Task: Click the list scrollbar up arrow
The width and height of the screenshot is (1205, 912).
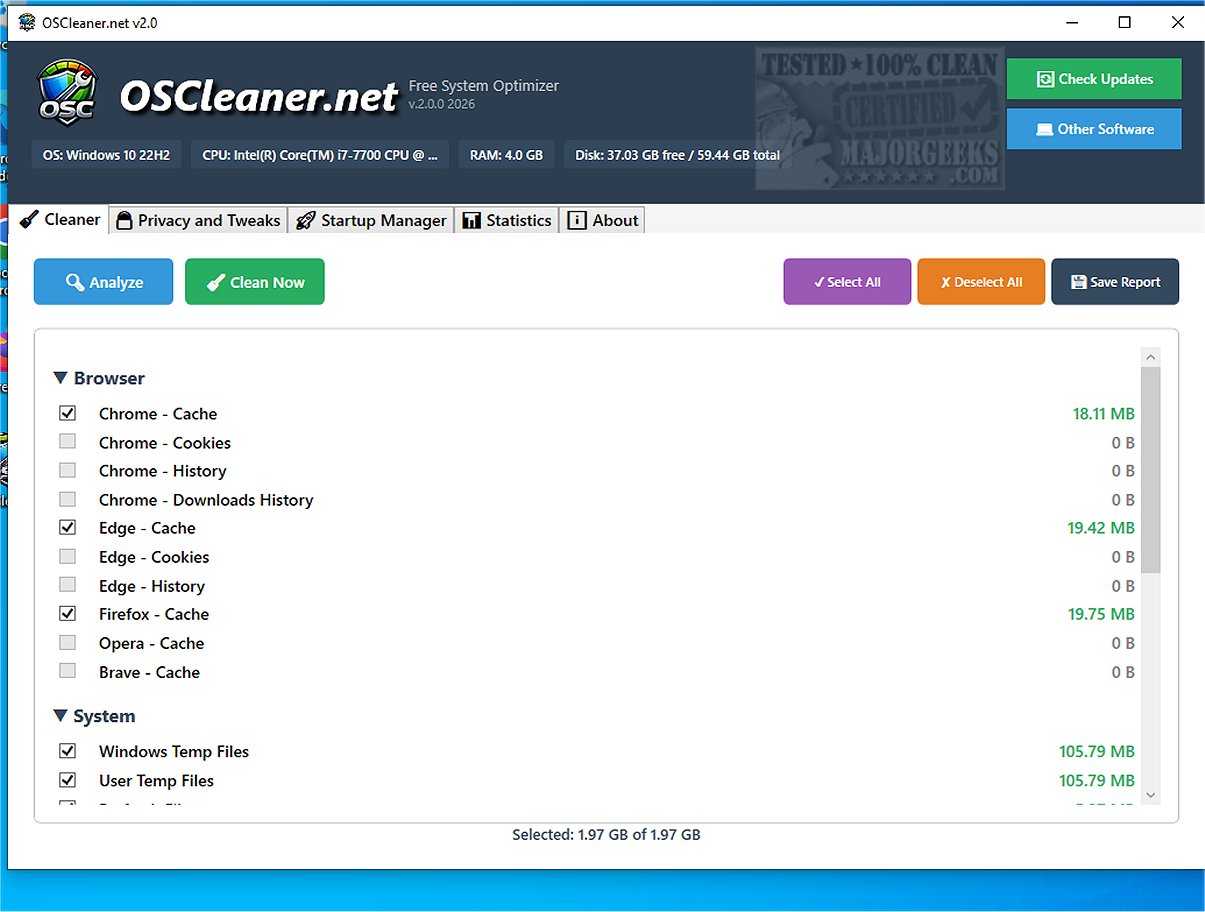Action: (x=1151, y=357)
